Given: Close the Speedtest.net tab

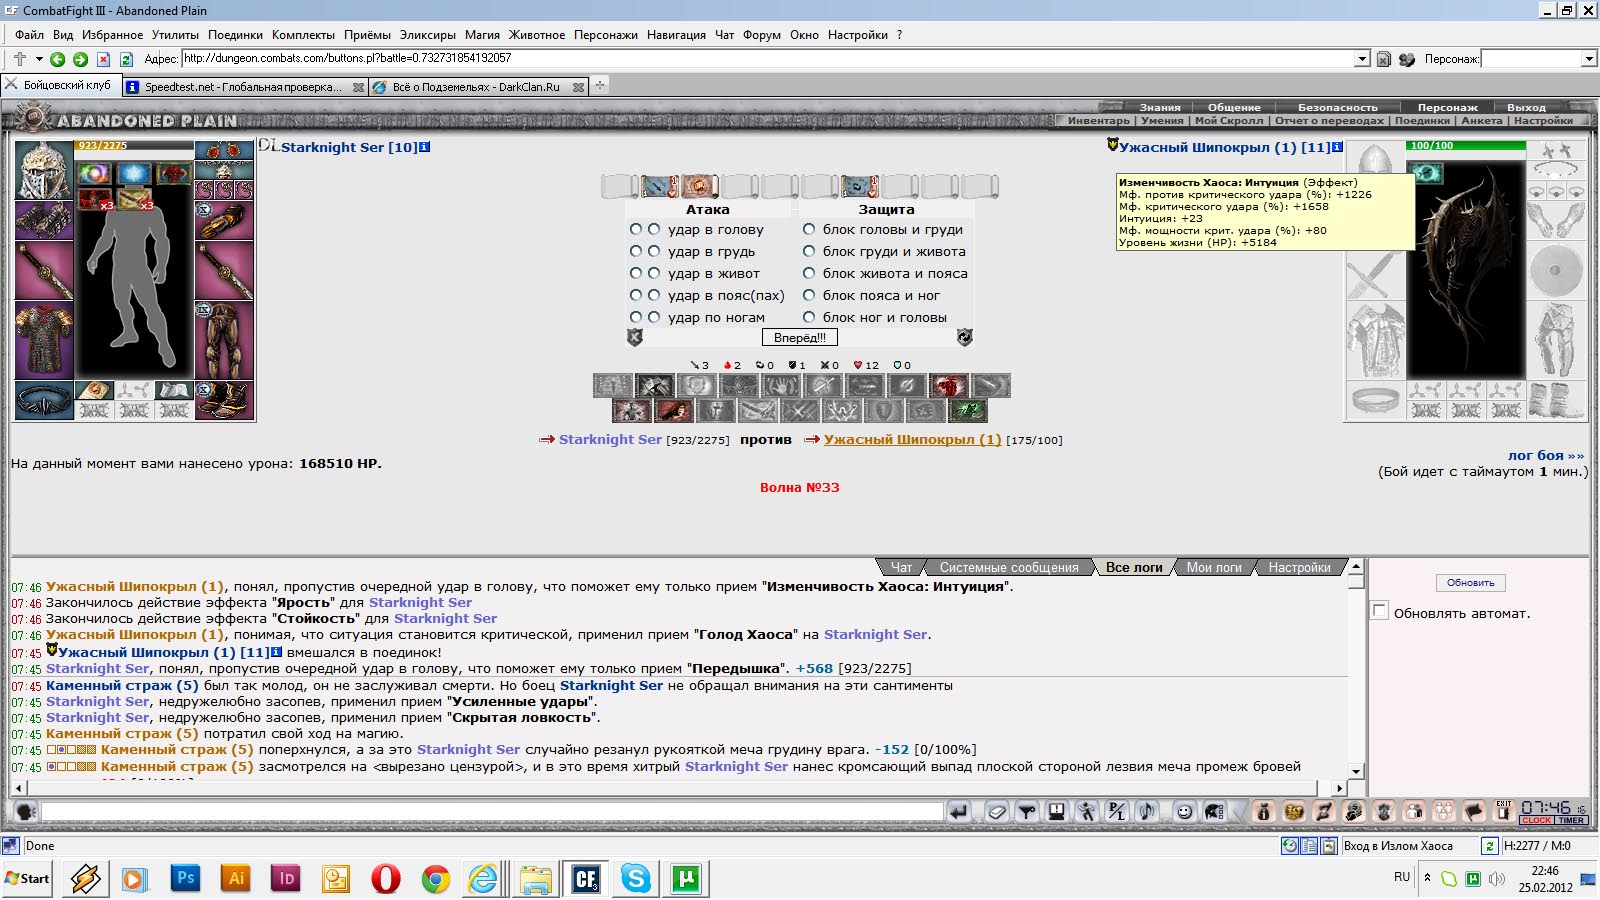Looking at the screenshot, I should pyautogui.click(x=358, y=87).
